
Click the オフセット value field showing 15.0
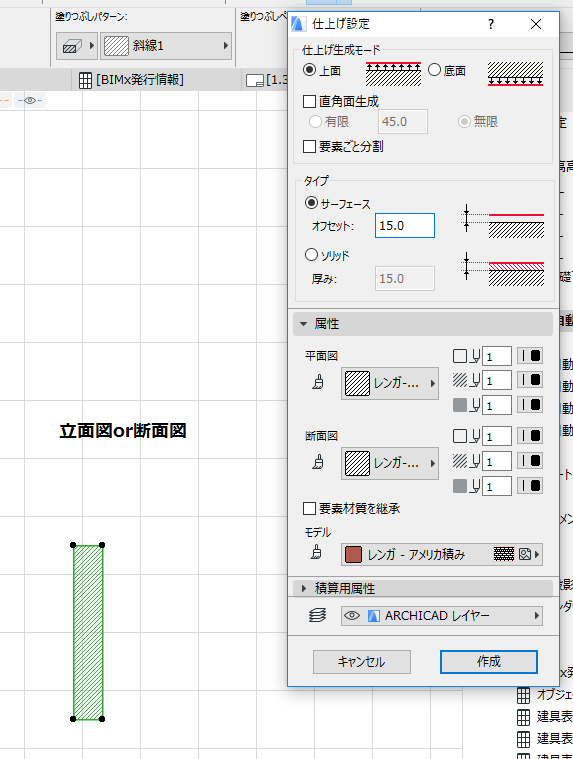[405, 226]
